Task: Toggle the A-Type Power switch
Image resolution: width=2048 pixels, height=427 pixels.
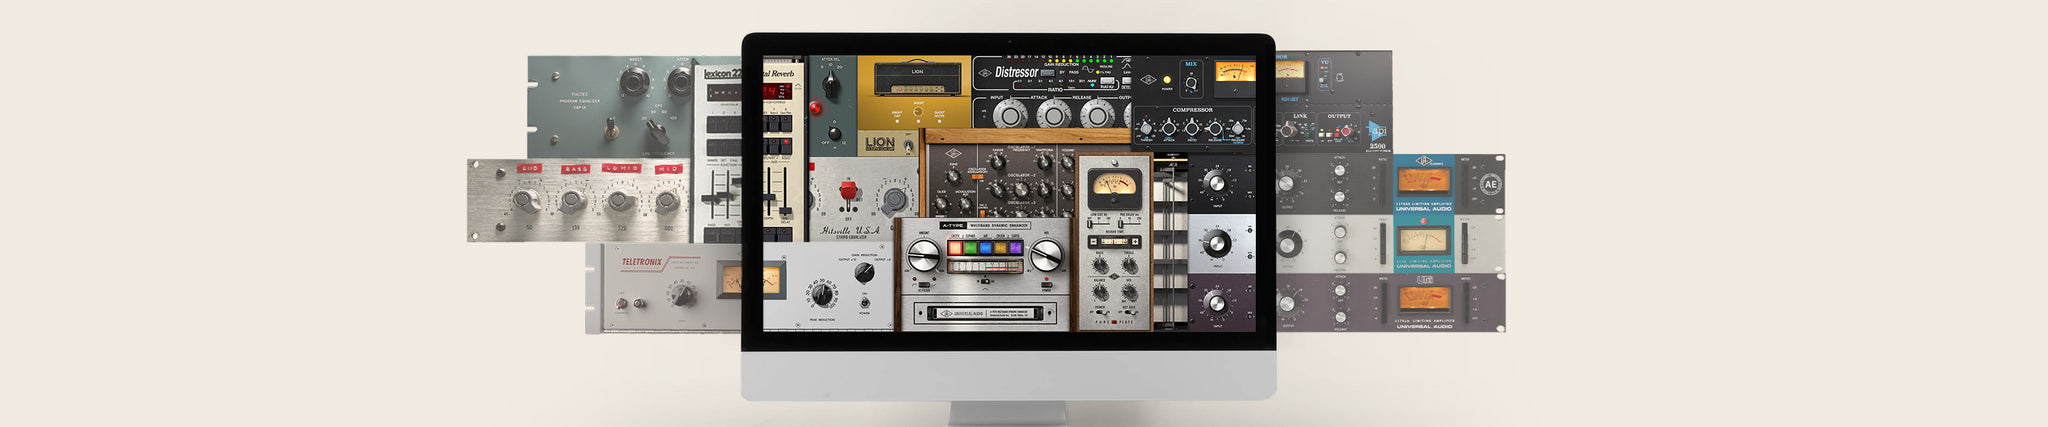Action: [x=1047, y=284]
